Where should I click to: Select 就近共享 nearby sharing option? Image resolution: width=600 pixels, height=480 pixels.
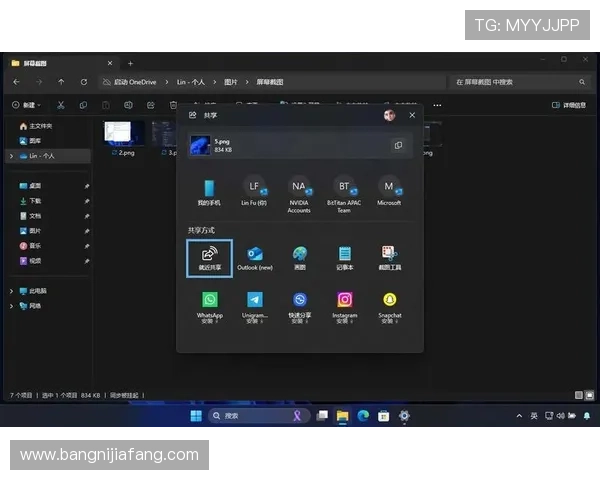tap(209, 257)
